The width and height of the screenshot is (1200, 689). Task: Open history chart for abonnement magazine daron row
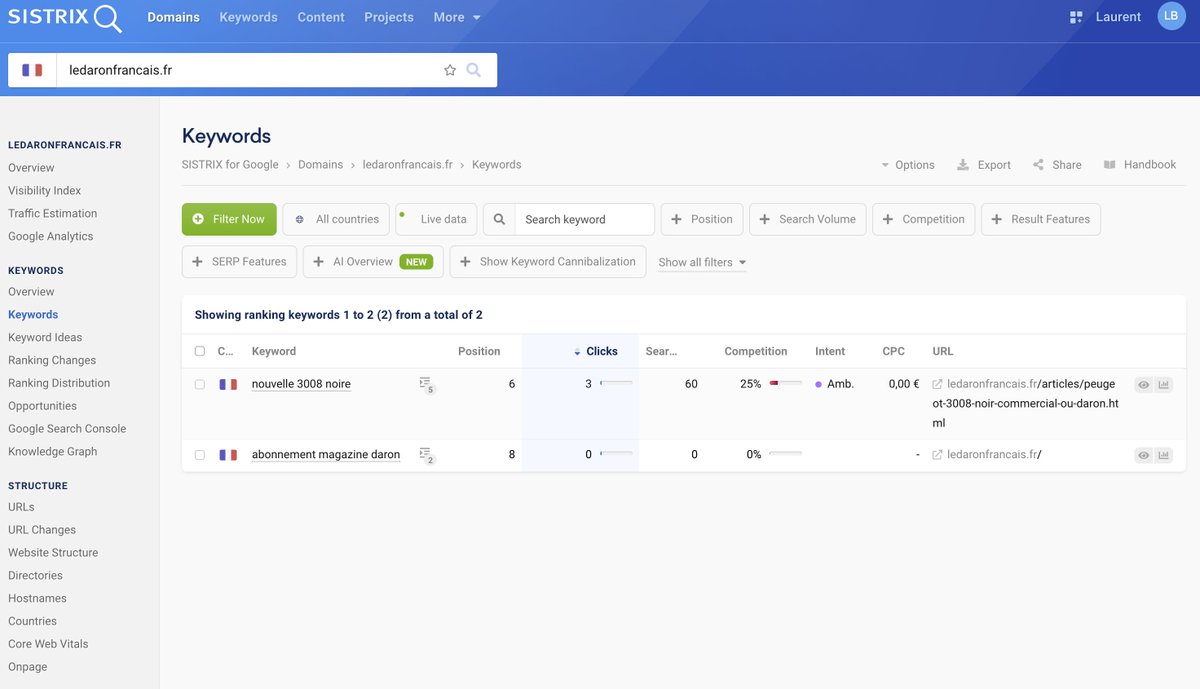tap(1164, 455)
